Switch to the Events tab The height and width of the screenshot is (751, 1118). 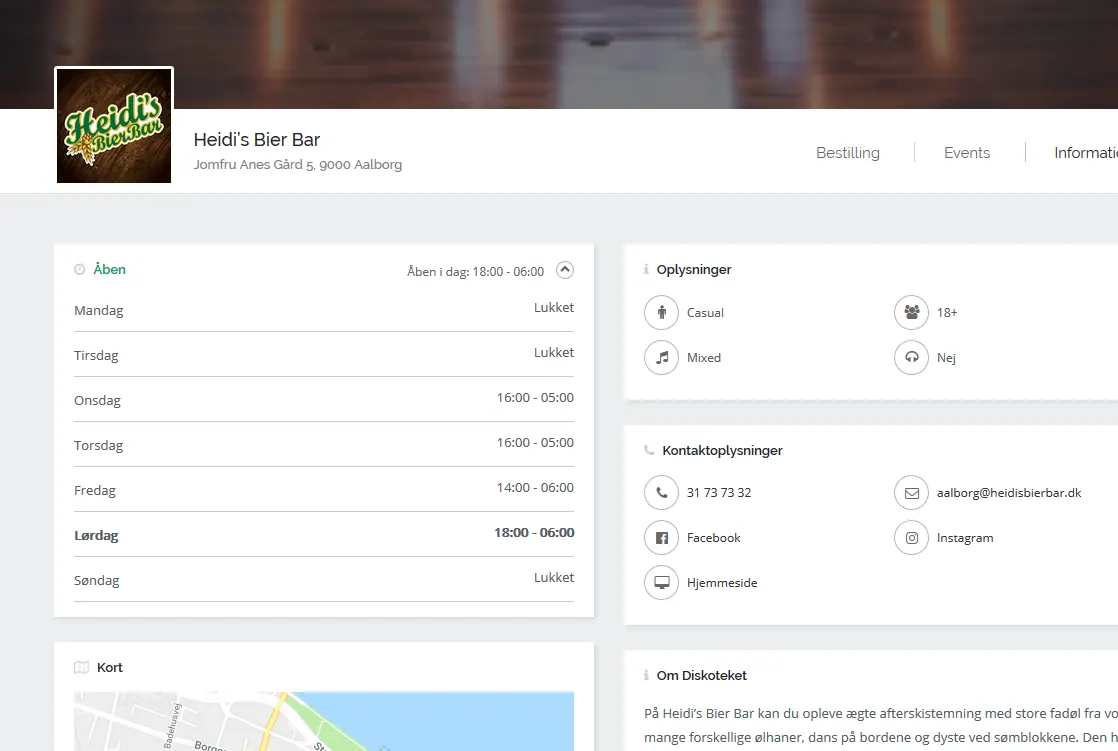coord(967,153)
